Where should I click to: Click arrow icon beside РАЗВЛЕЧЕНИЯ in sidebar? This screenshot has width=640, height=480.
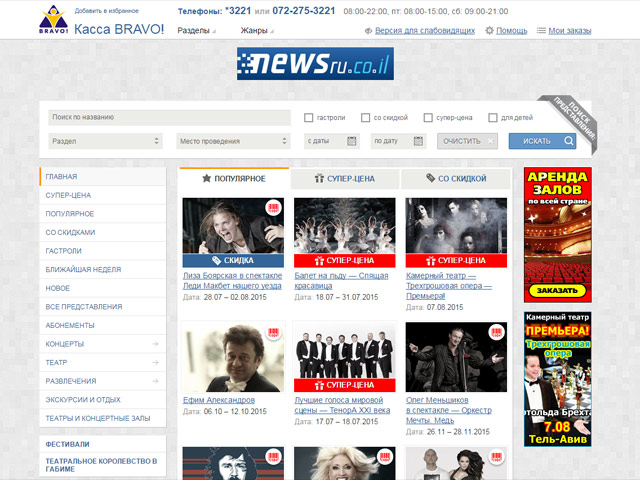[x=156, y=381]
